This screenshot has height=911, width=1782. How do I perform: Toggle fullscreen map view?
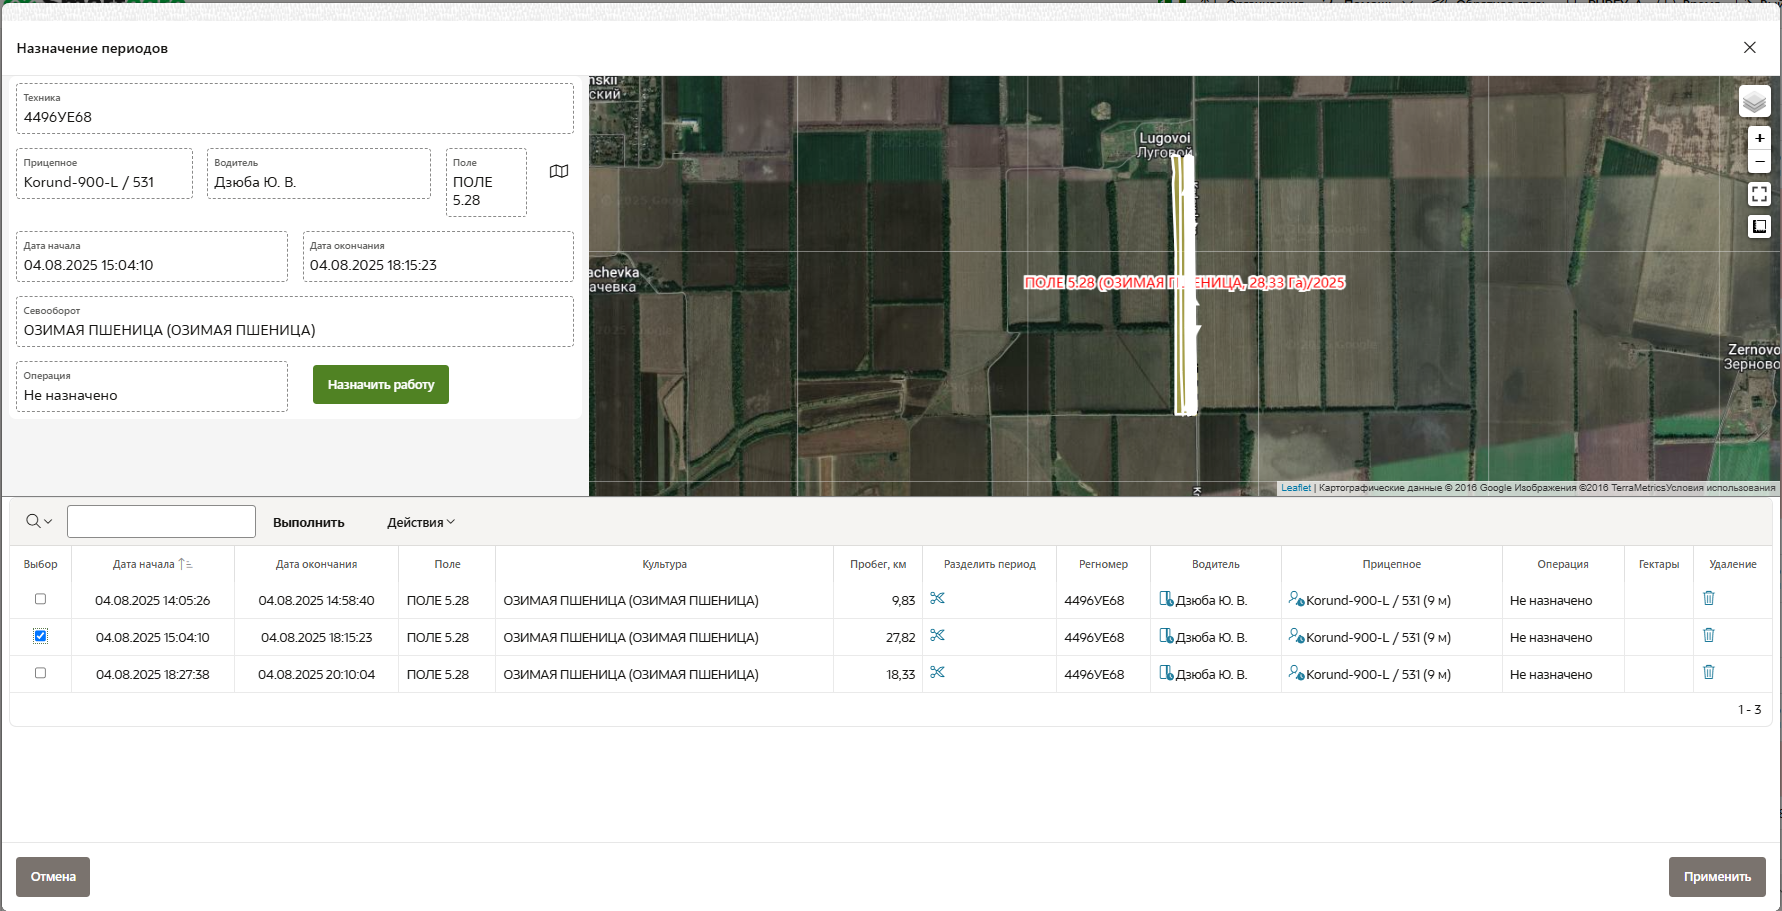(x=1759, y=194)
